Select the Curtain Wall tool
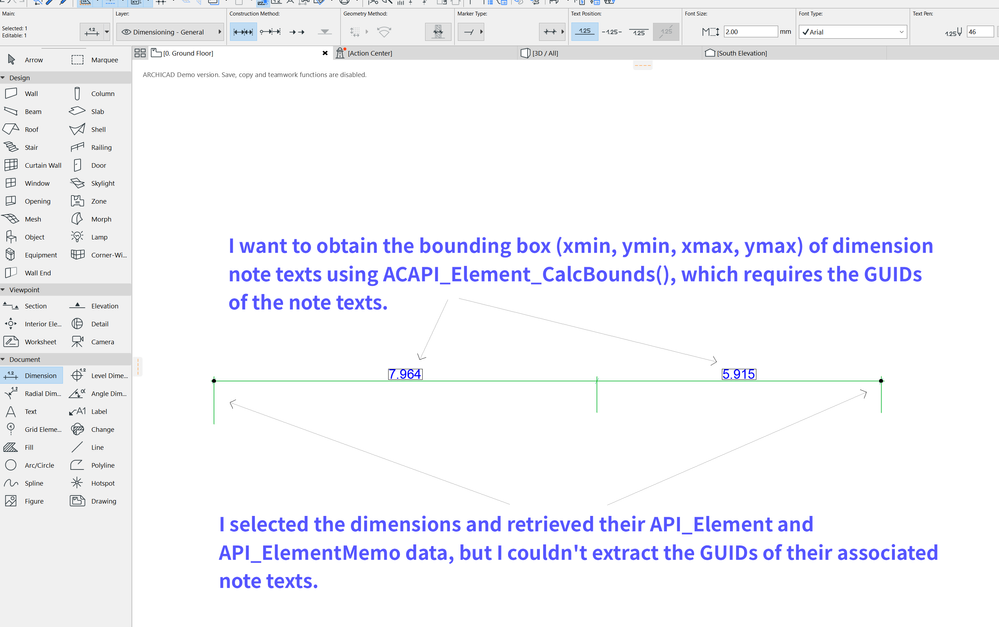 point(32,165)
